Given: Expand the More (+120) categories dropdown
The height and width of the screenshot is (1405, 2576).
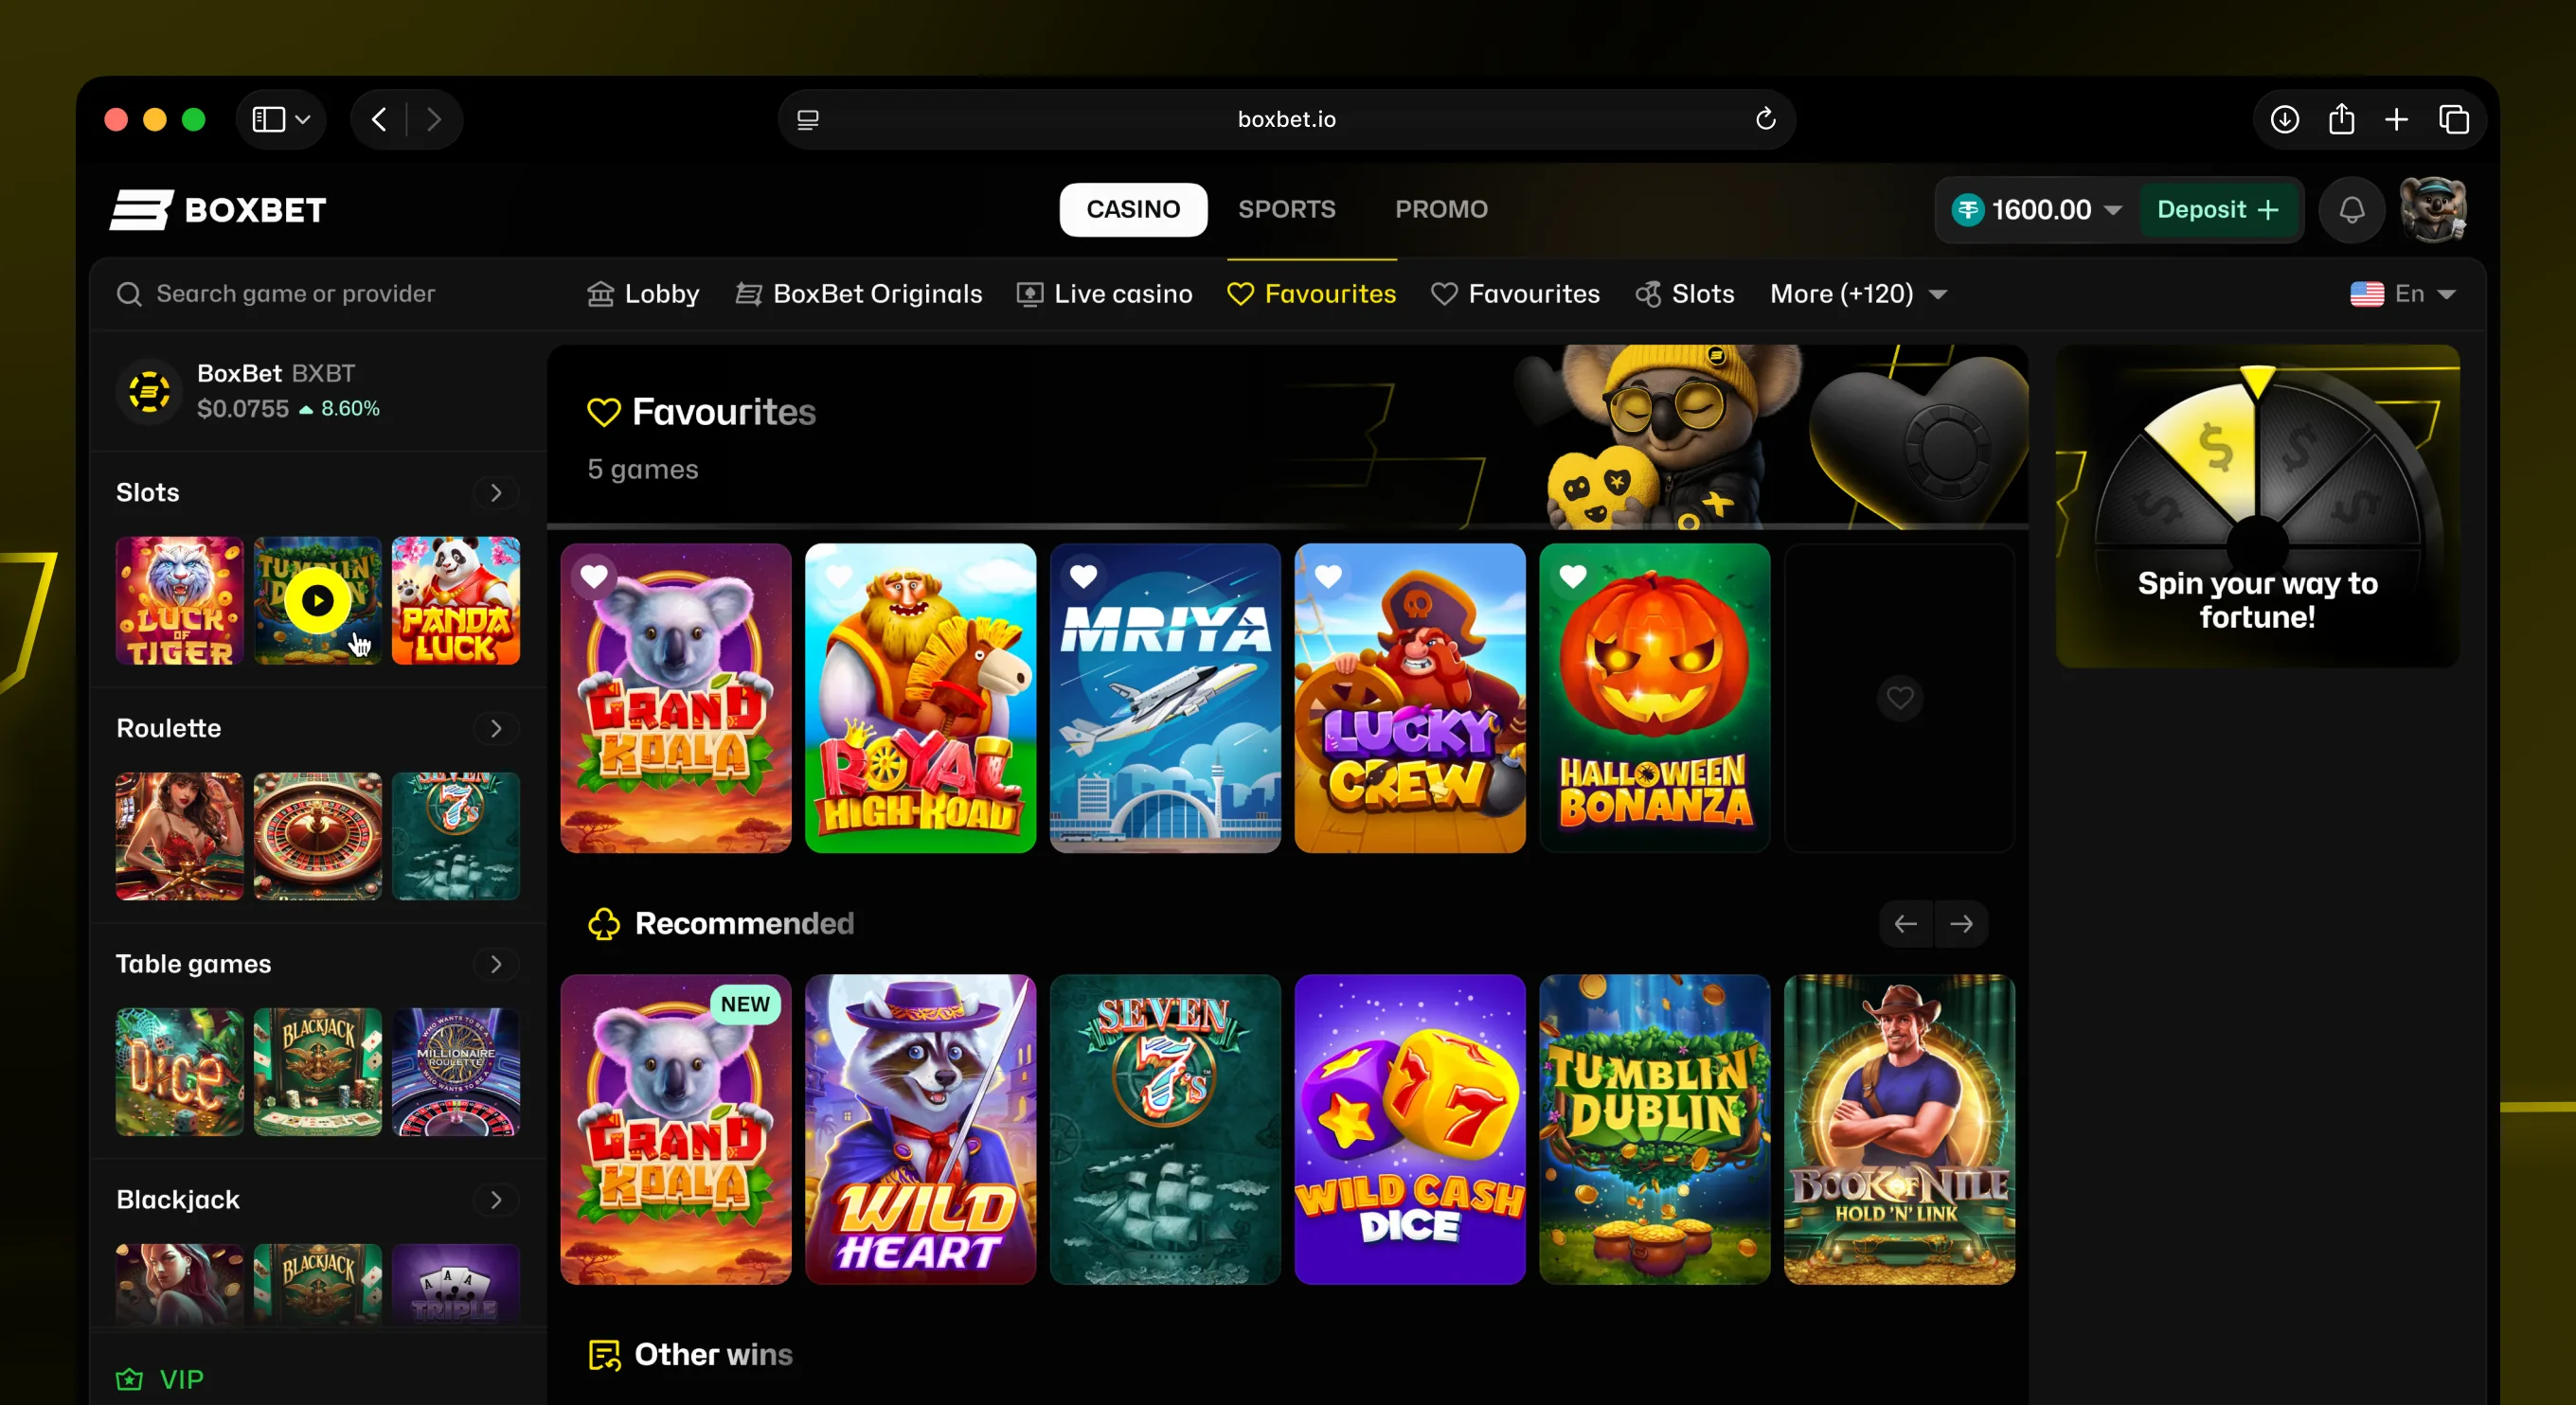Looking at the screenshot, I should click(1858, 294).
